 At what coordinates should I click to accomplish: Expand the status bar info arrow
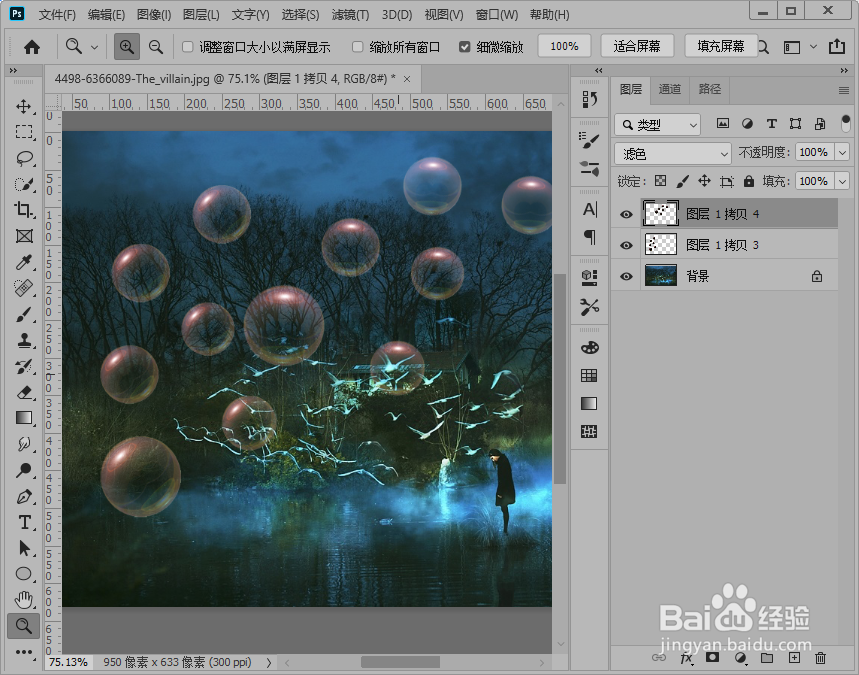(268, 663)
